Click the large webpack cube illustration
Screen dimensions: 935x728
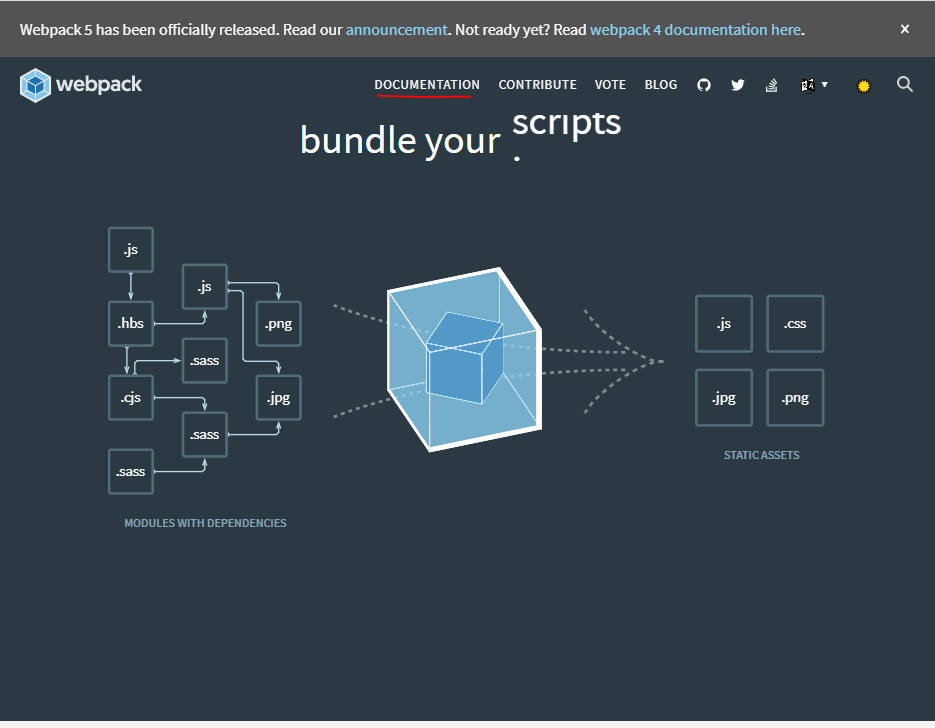(465, 360)
